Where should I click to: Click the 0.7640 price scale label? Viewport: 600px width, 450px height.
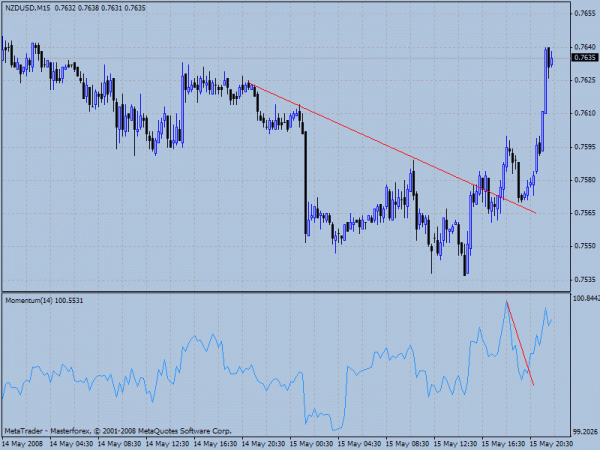coord(585,47)
